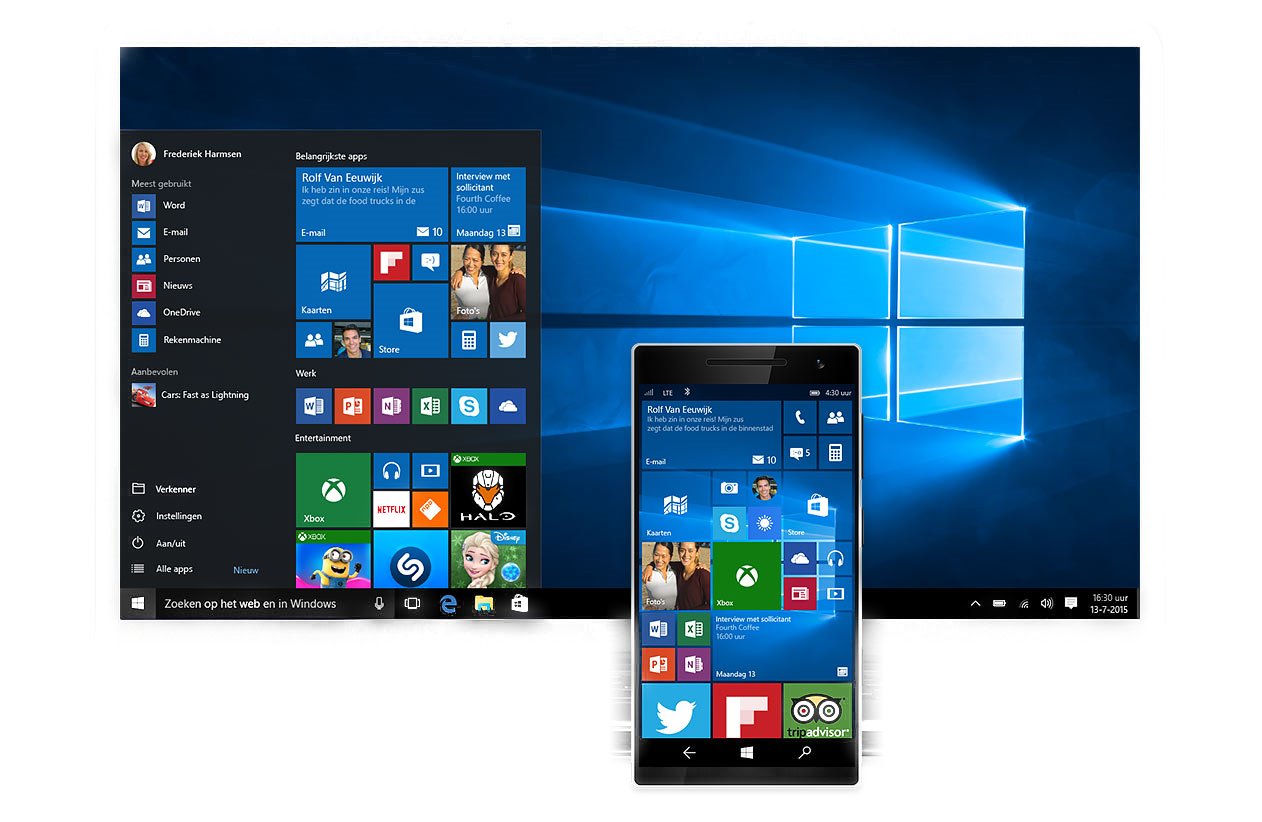Click the volume speaker icon in the tray
Image resolution: width=1262 pixels, height=822 pixels.
(1047, 604)
